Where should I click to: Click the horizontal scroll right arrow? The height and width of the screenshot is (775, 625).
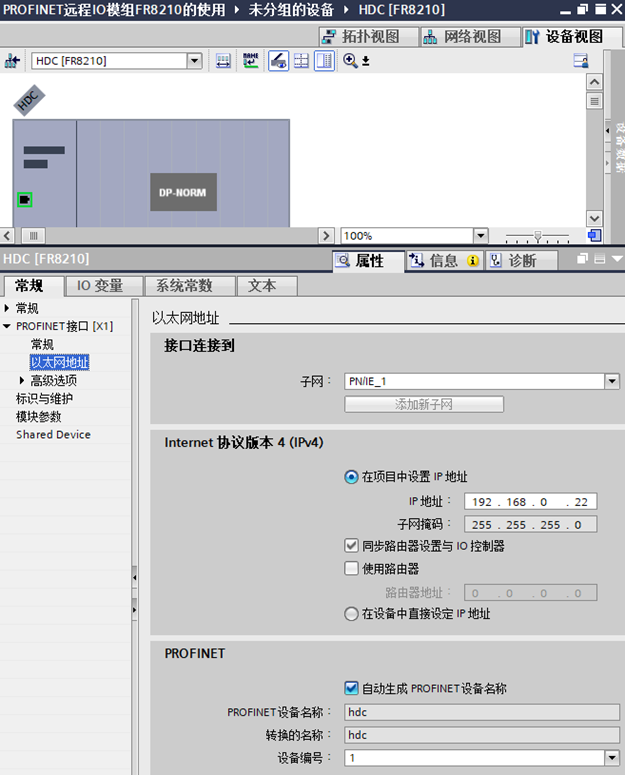pyautogui.click(x=326, y=236)
